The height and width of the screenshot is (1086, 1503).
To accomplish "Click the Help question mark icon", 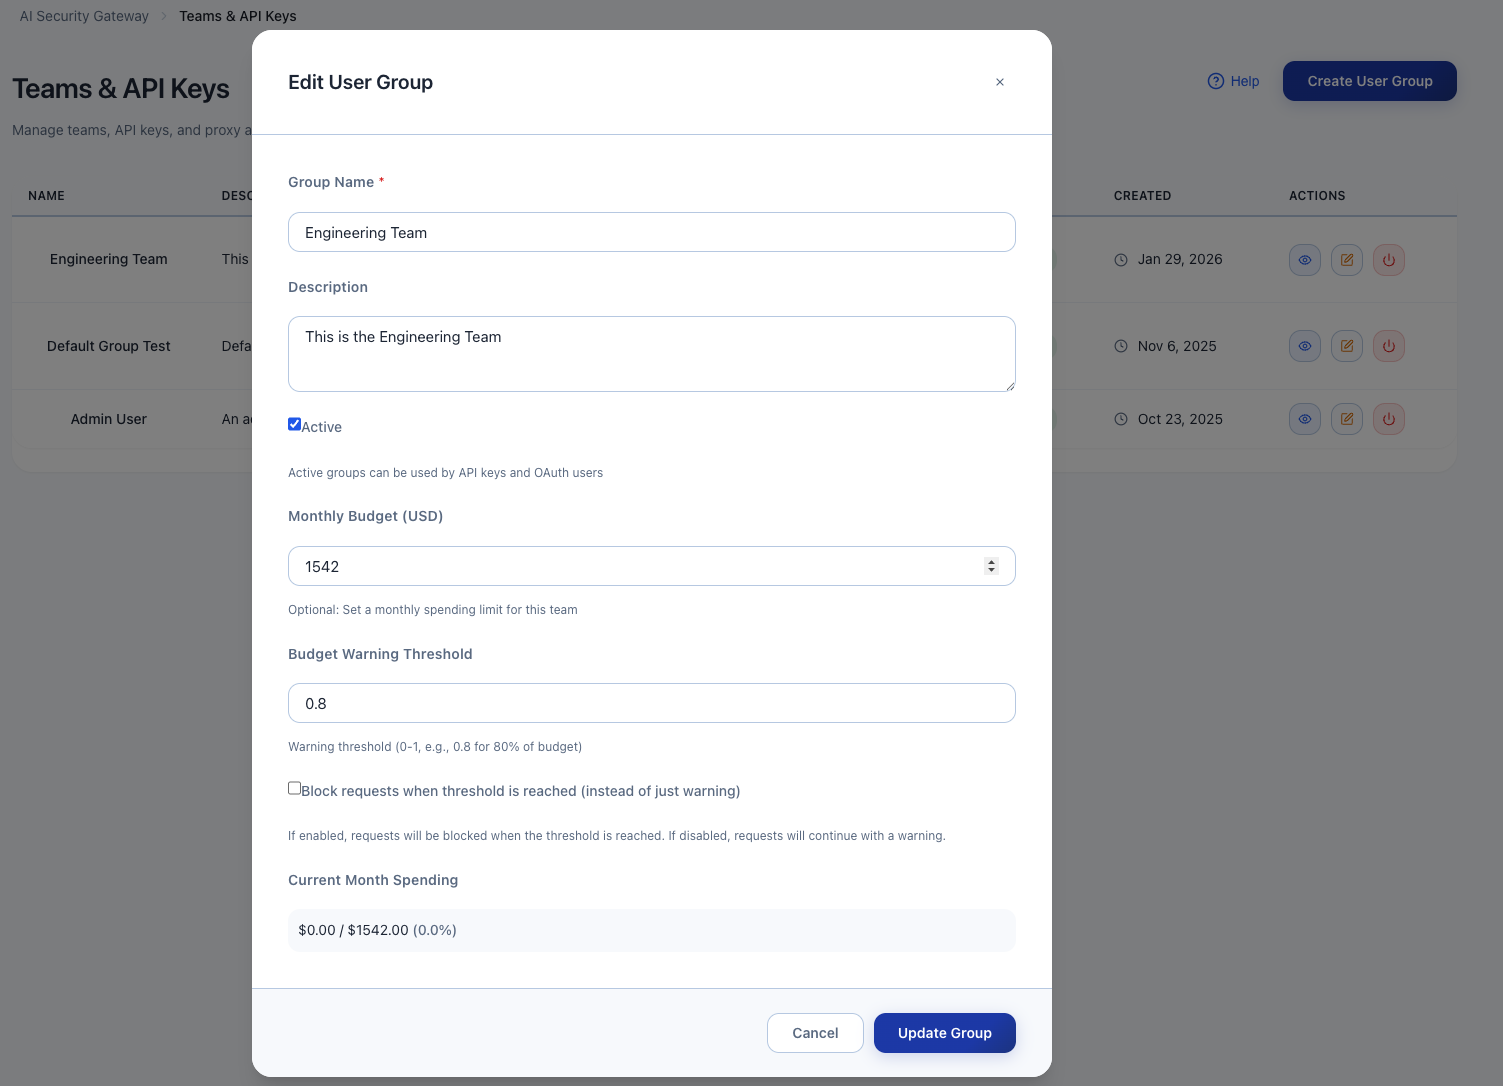I will point(1215,81).
